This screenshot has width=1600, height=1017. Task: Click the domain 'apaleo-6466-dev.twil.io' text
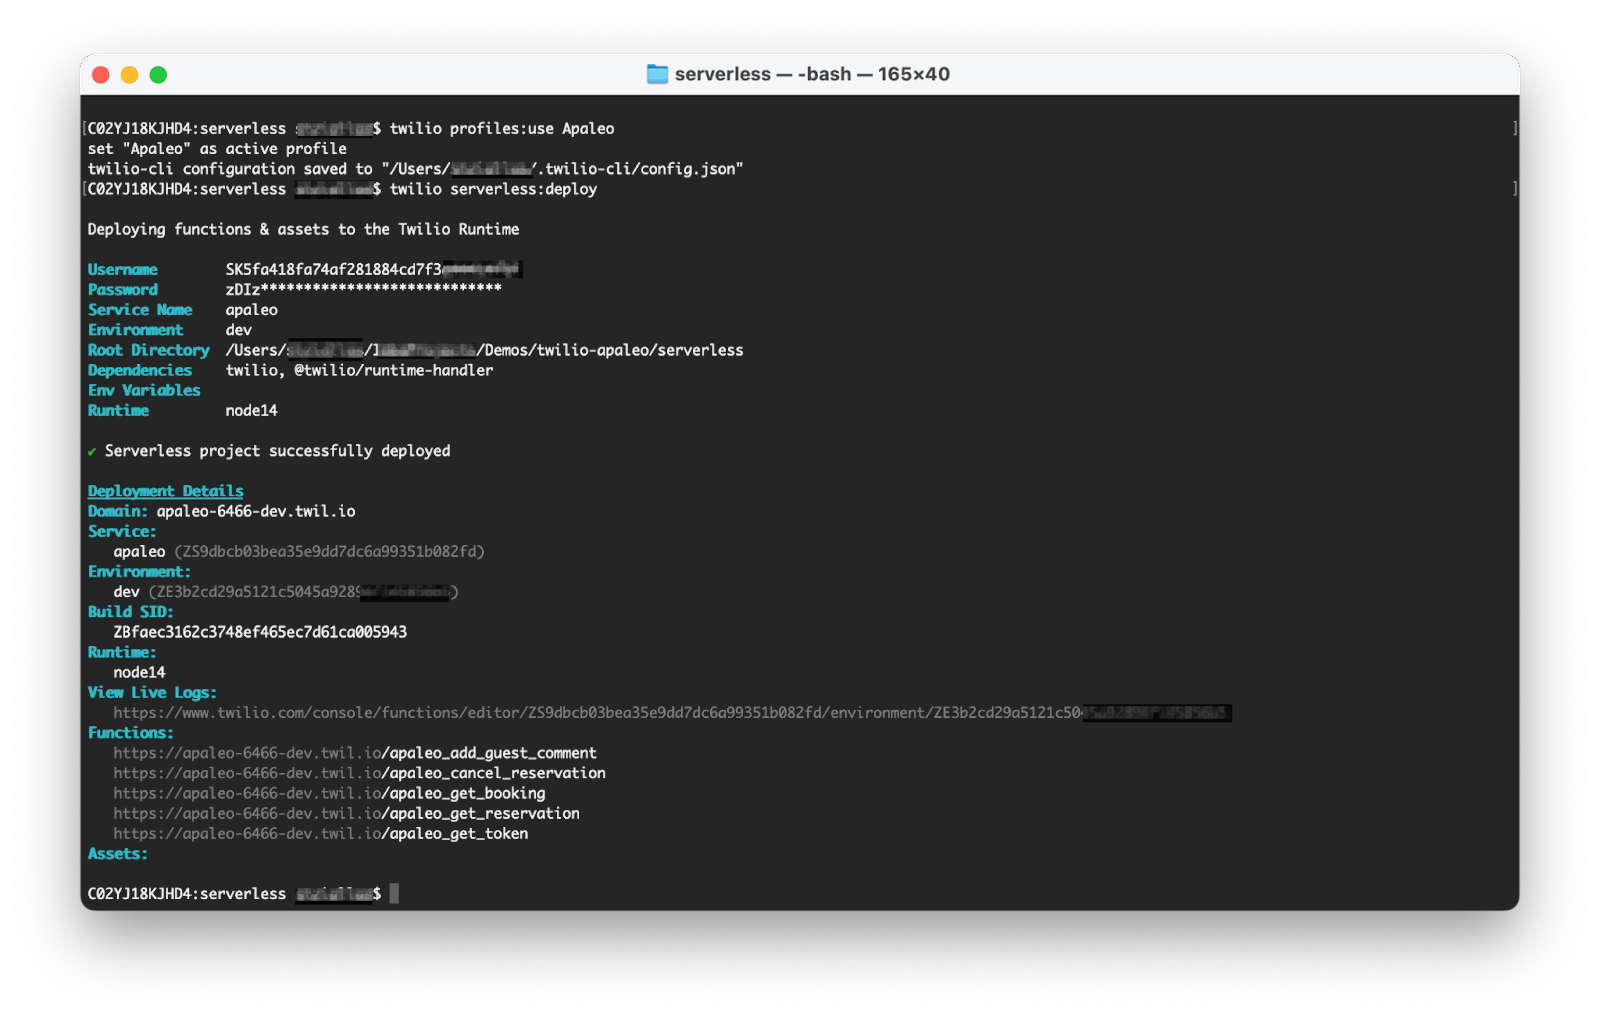click(x=256, y=511)
